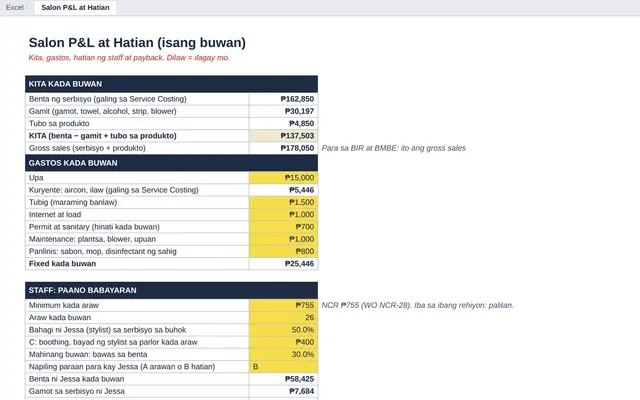Click the Tubo sa produkto label
This screenshot has height=400, width=640.
(x=137, y=123)
